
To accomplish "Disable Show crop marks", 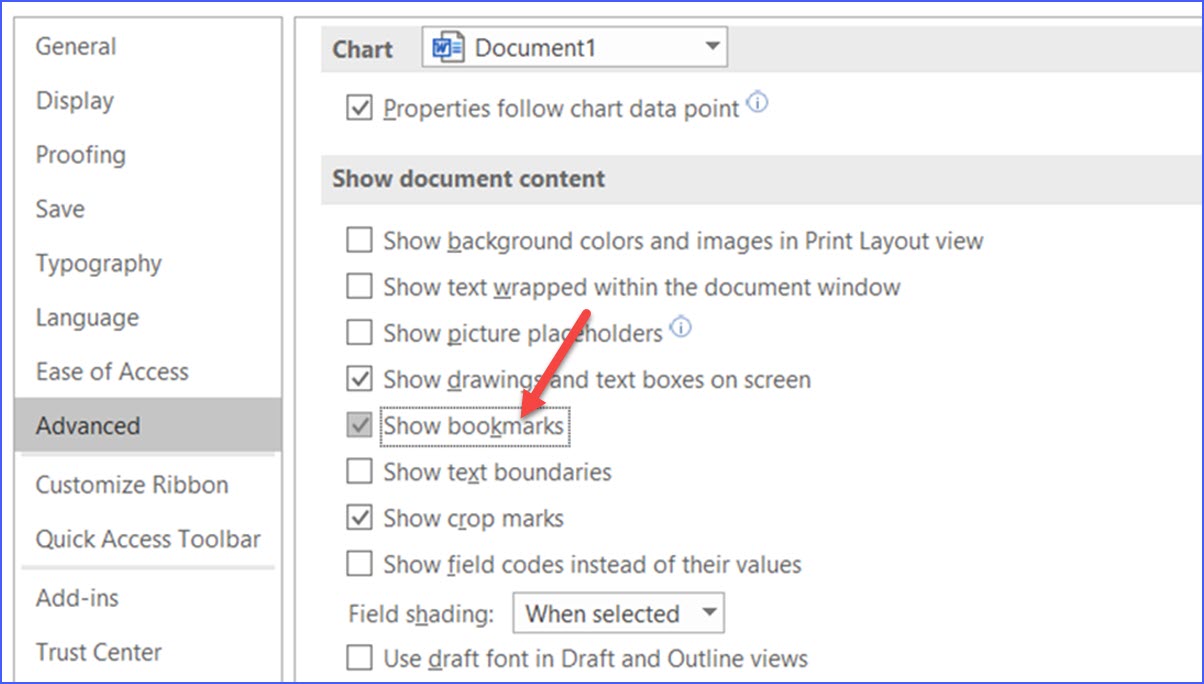I will [358, 518].
